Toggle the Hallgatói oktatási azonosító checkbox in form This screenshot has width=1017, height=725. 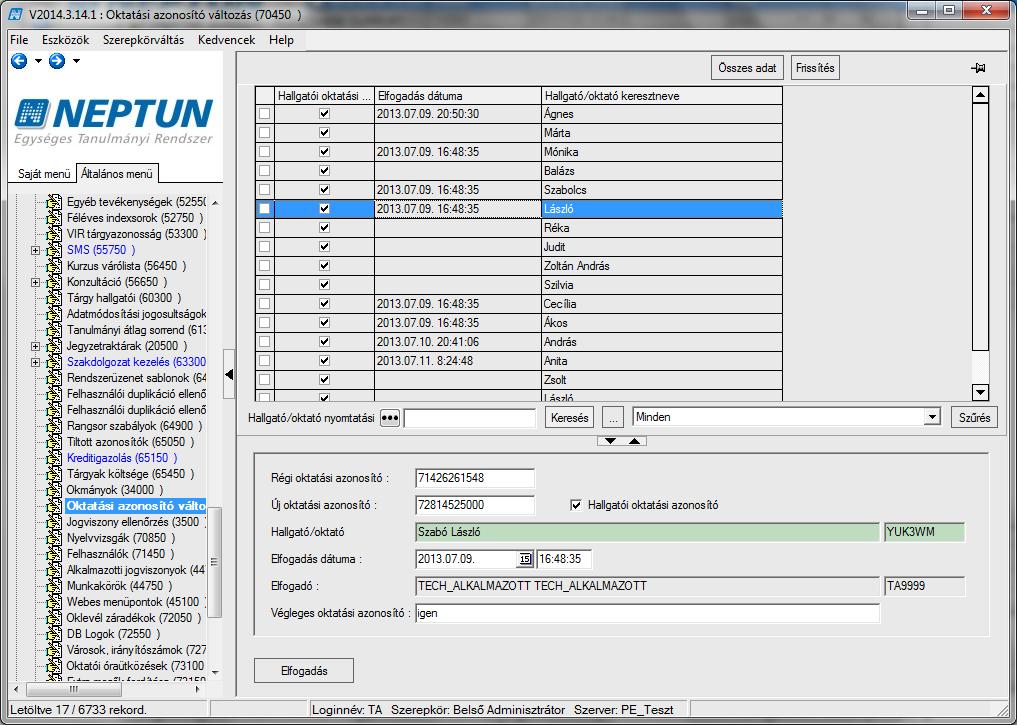[x=576, y=505]
